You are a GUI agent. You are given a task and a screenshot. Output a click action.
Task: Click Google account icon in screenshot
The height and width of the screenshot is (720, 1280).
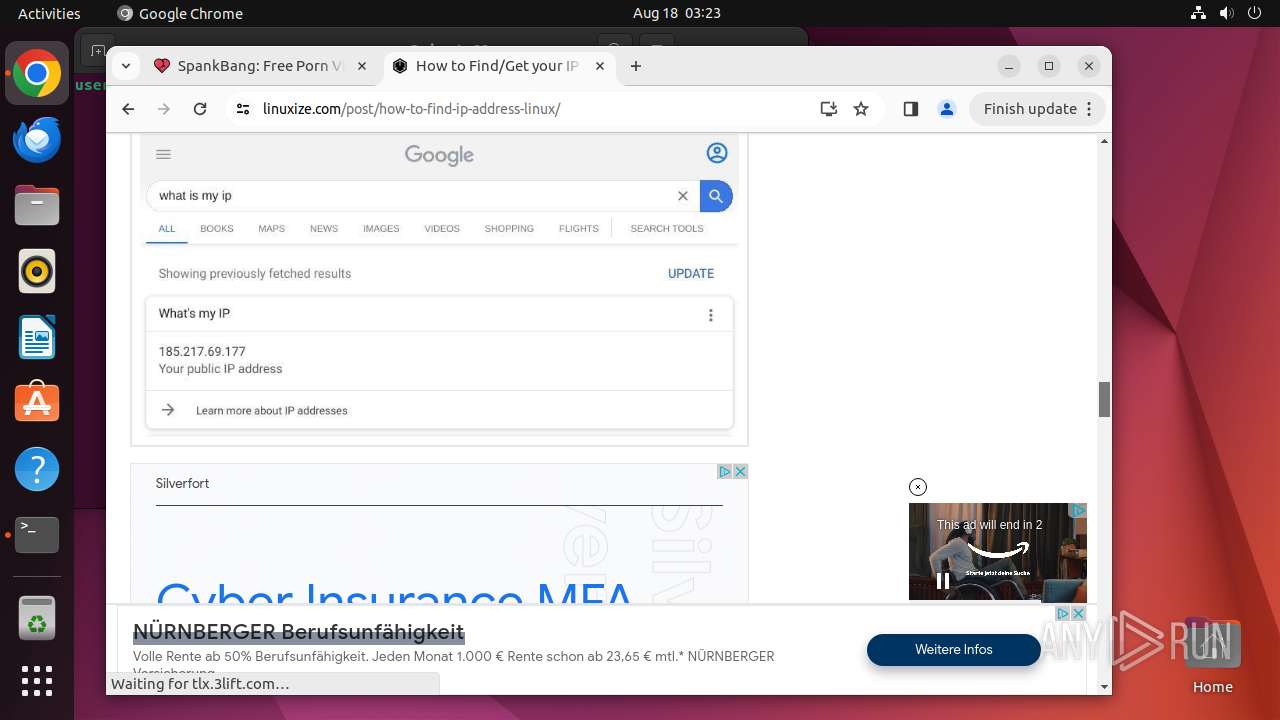(x=717, y=153)
